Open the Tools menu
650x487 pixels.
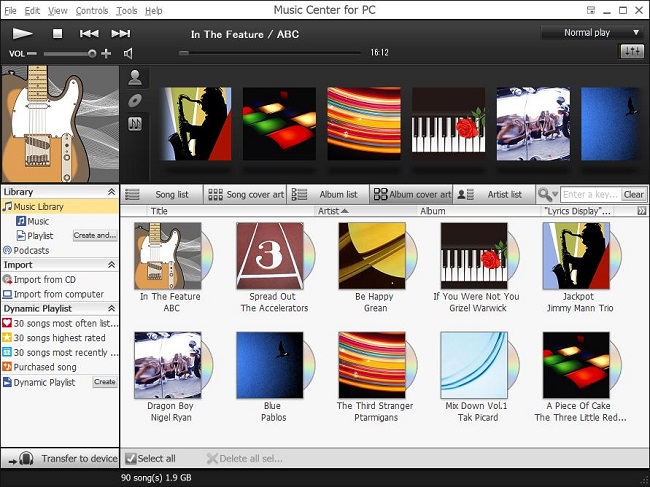(x=126, y=11)
